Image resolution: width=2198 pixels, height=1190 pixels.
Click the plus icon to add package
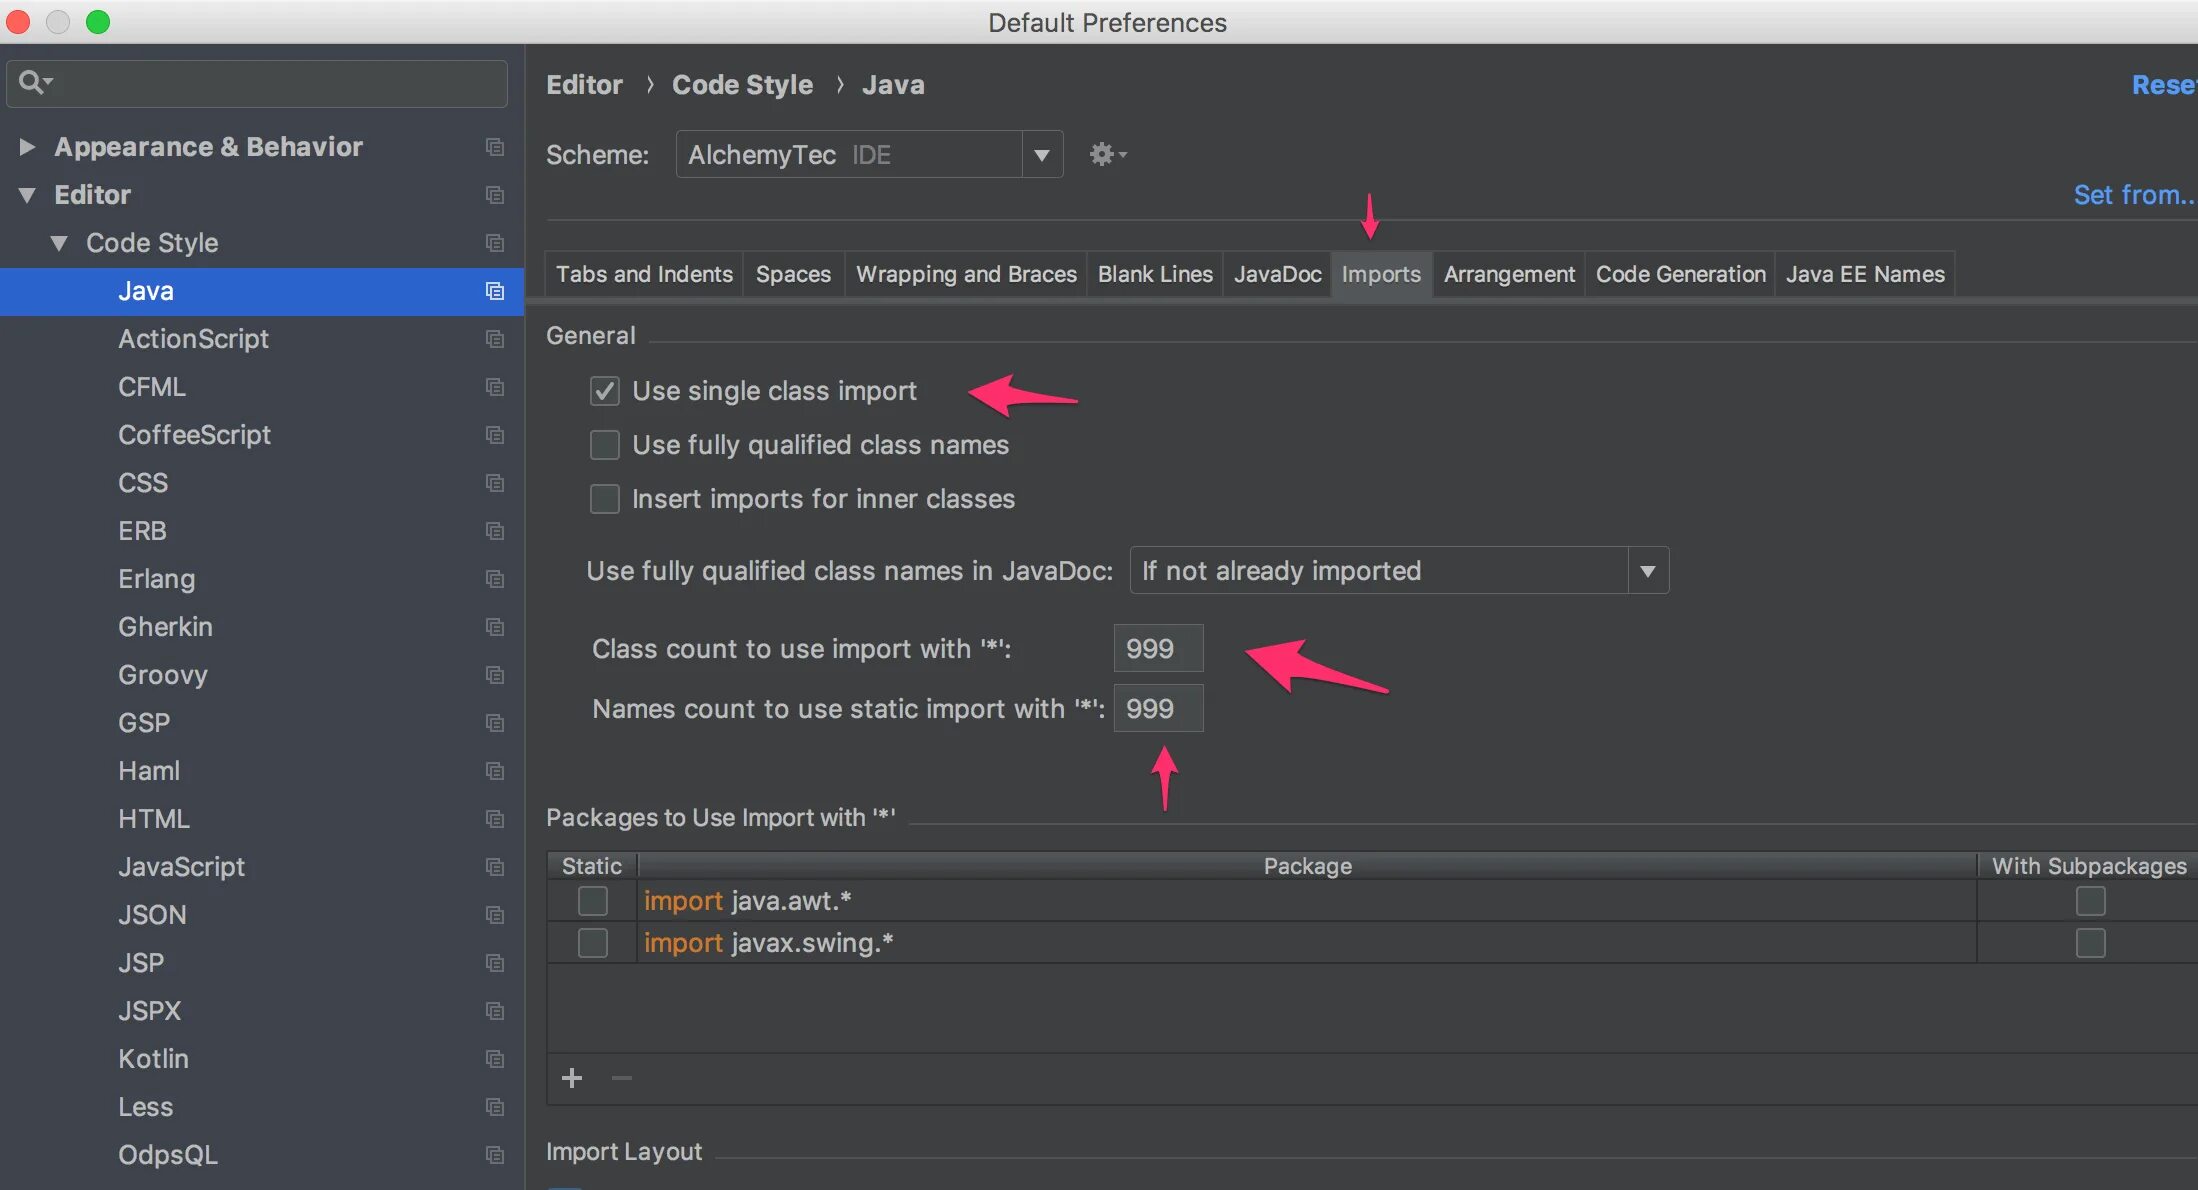[x=572, y=1078]
